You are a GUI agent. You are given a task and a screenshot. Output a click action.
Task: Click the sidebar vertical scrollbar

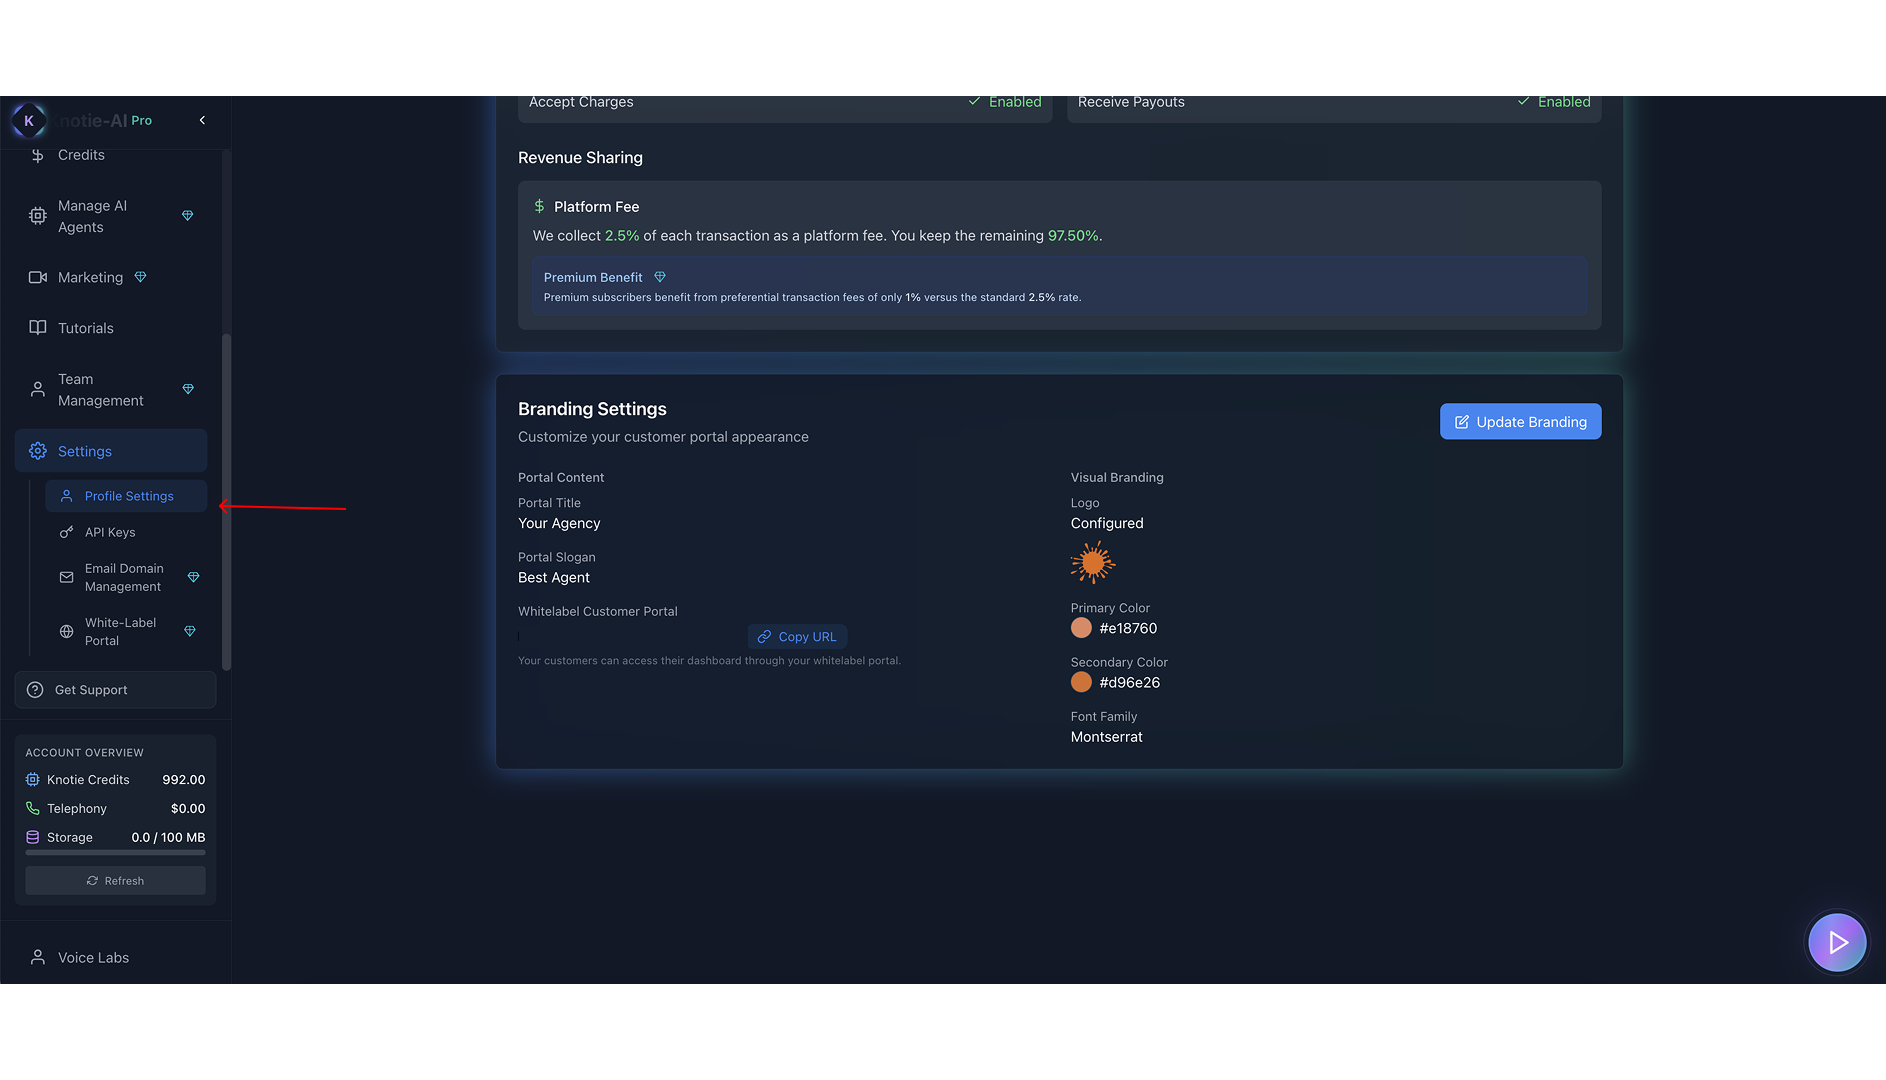click(226, 500)
